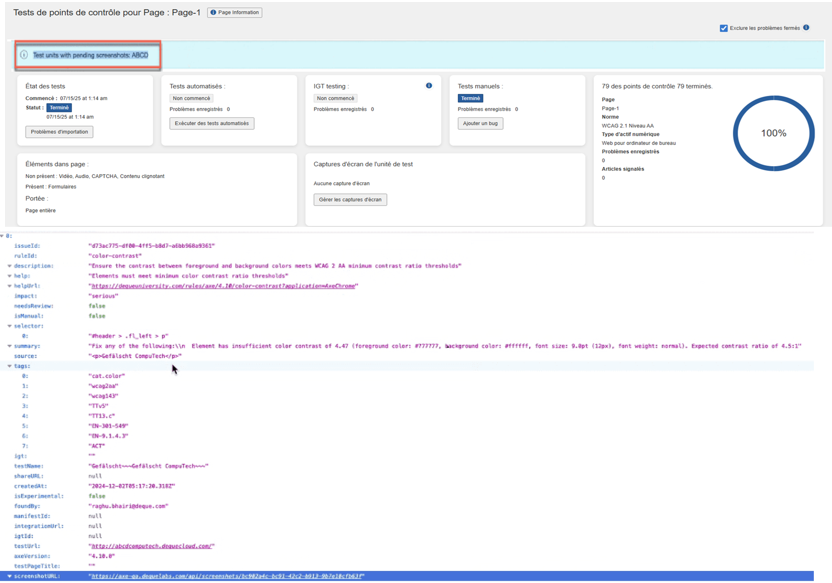Collapse the root 0 JSON node
This screenshot has width=832, height=583.
tap(3, 236)
